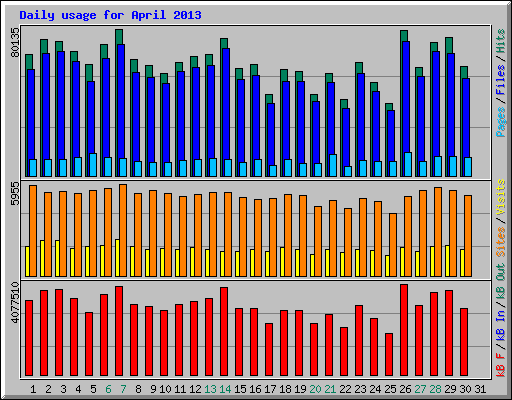Image resolution: width=512 pixels, height=400 pixels.
Task: Click the 5955 visits axis value
Action: pyautogui.click(x=15, y=194)
